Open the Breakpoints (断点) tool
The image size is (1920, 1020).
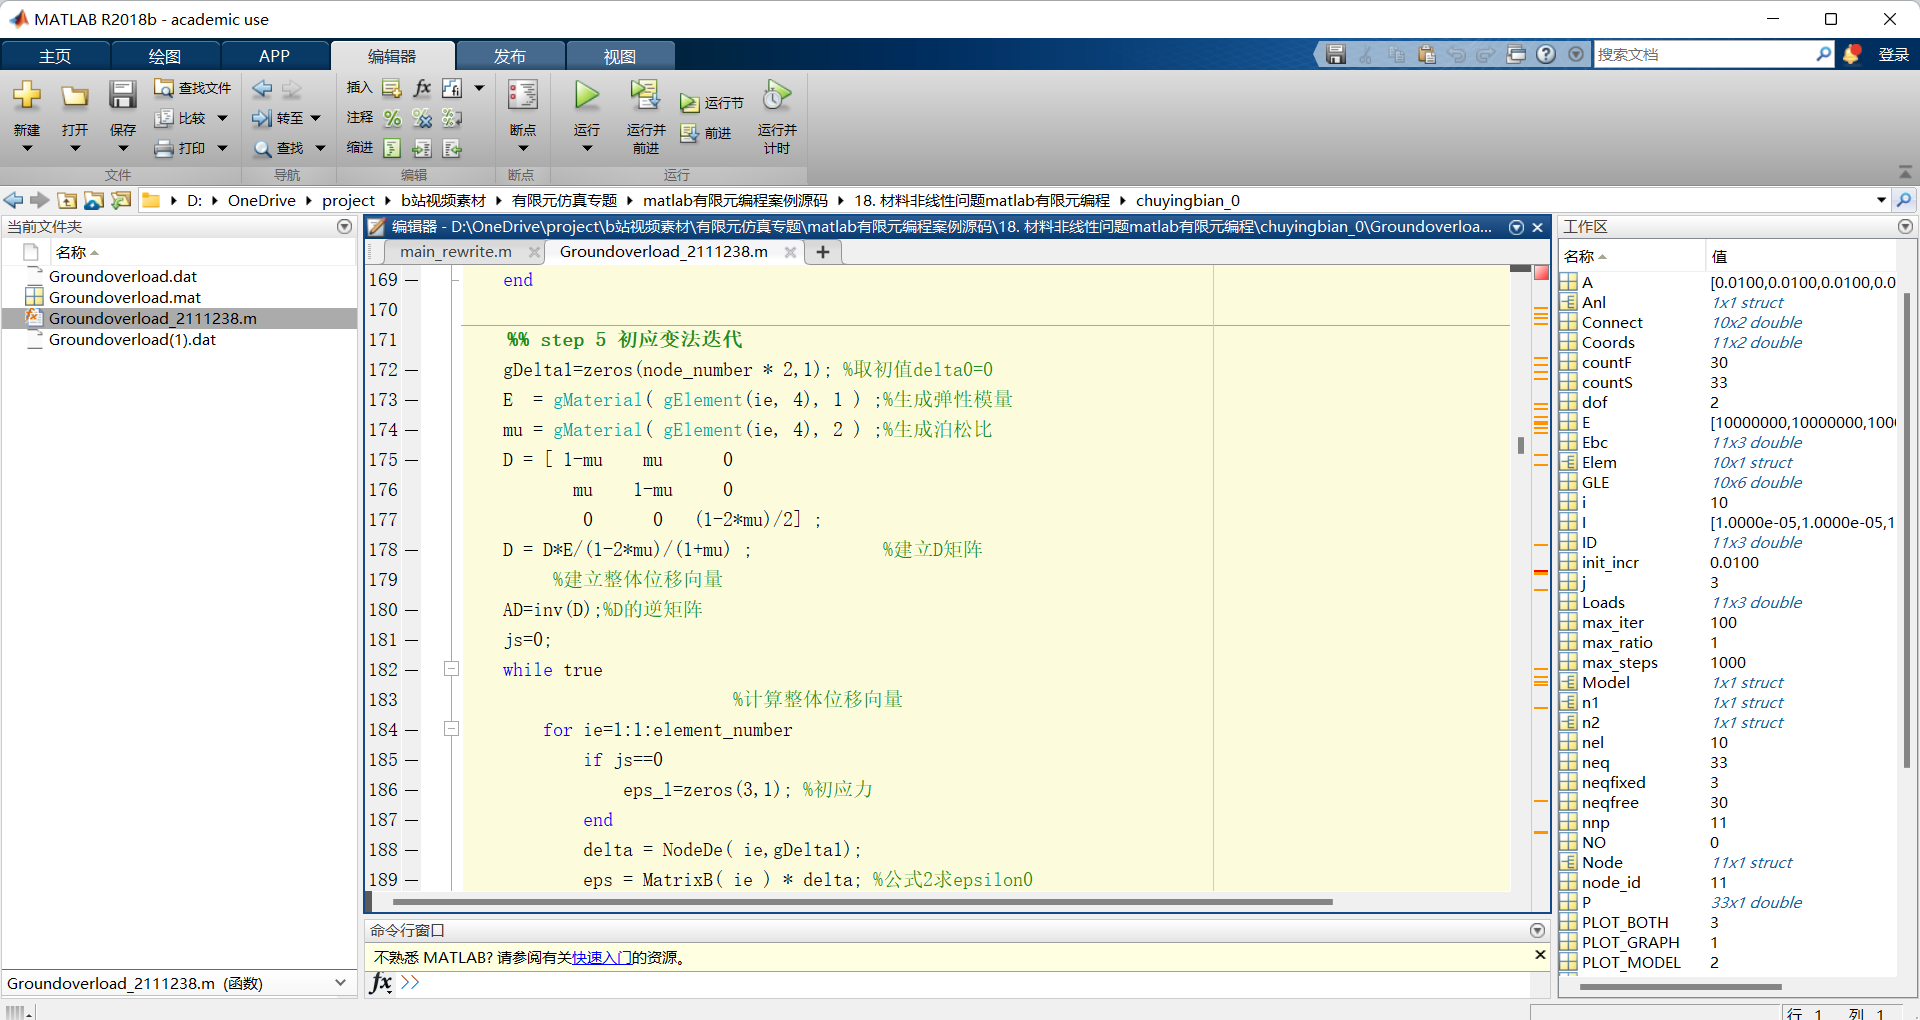pos(522,96)
